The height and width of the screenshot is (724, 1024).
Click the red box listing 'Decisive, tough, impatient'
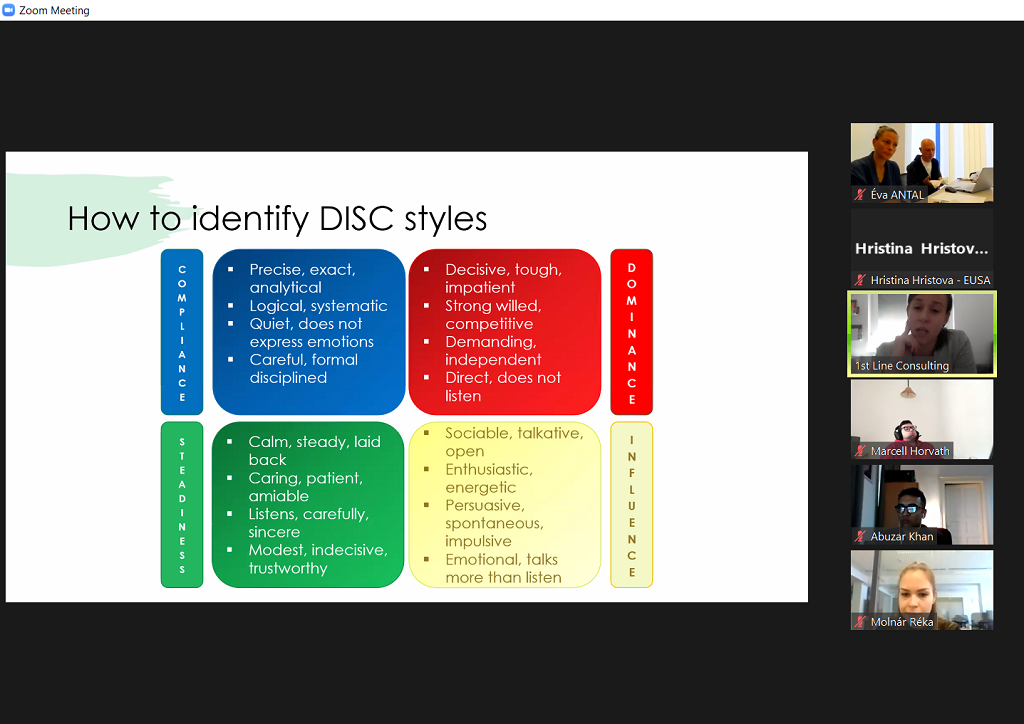tap(504, 332)
